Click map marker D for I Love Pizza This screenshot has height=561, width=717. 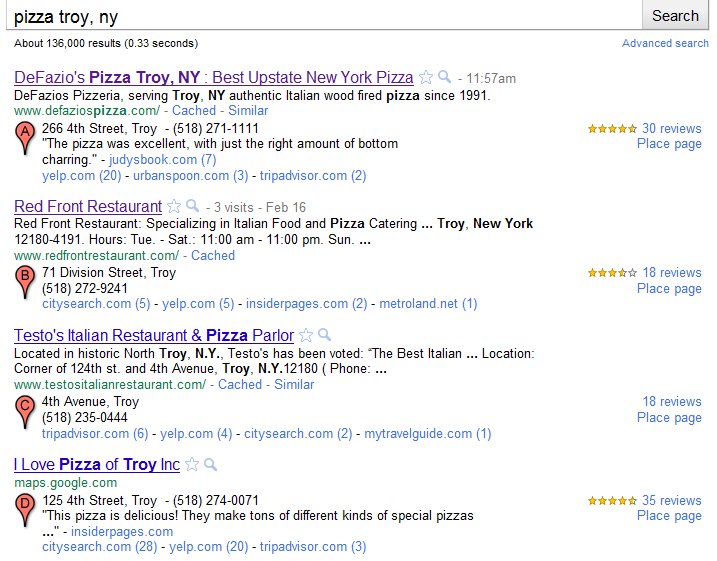(25, 510)
